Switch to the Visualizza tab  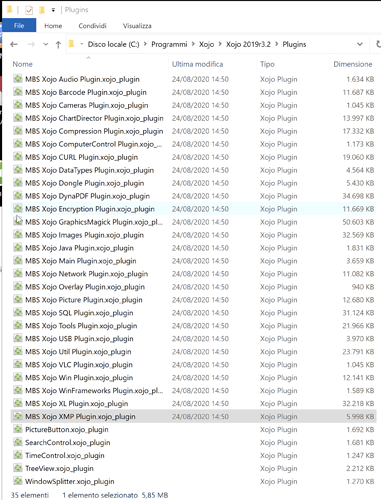(137, 26)
